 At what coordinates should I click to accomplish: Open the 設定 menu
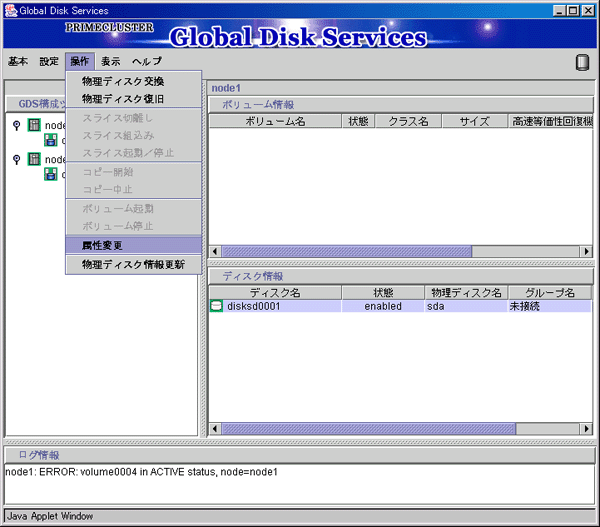pos(49,61)
